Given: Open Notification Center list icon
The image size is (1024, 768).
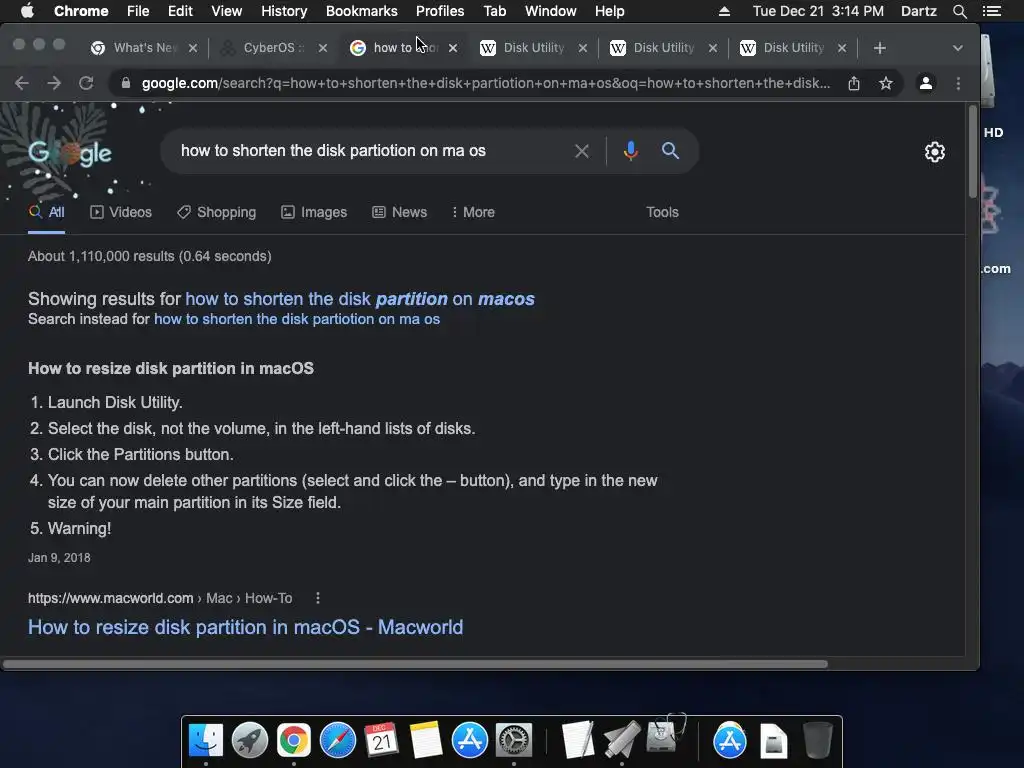Looking at the screenshot, I should 991,11.
